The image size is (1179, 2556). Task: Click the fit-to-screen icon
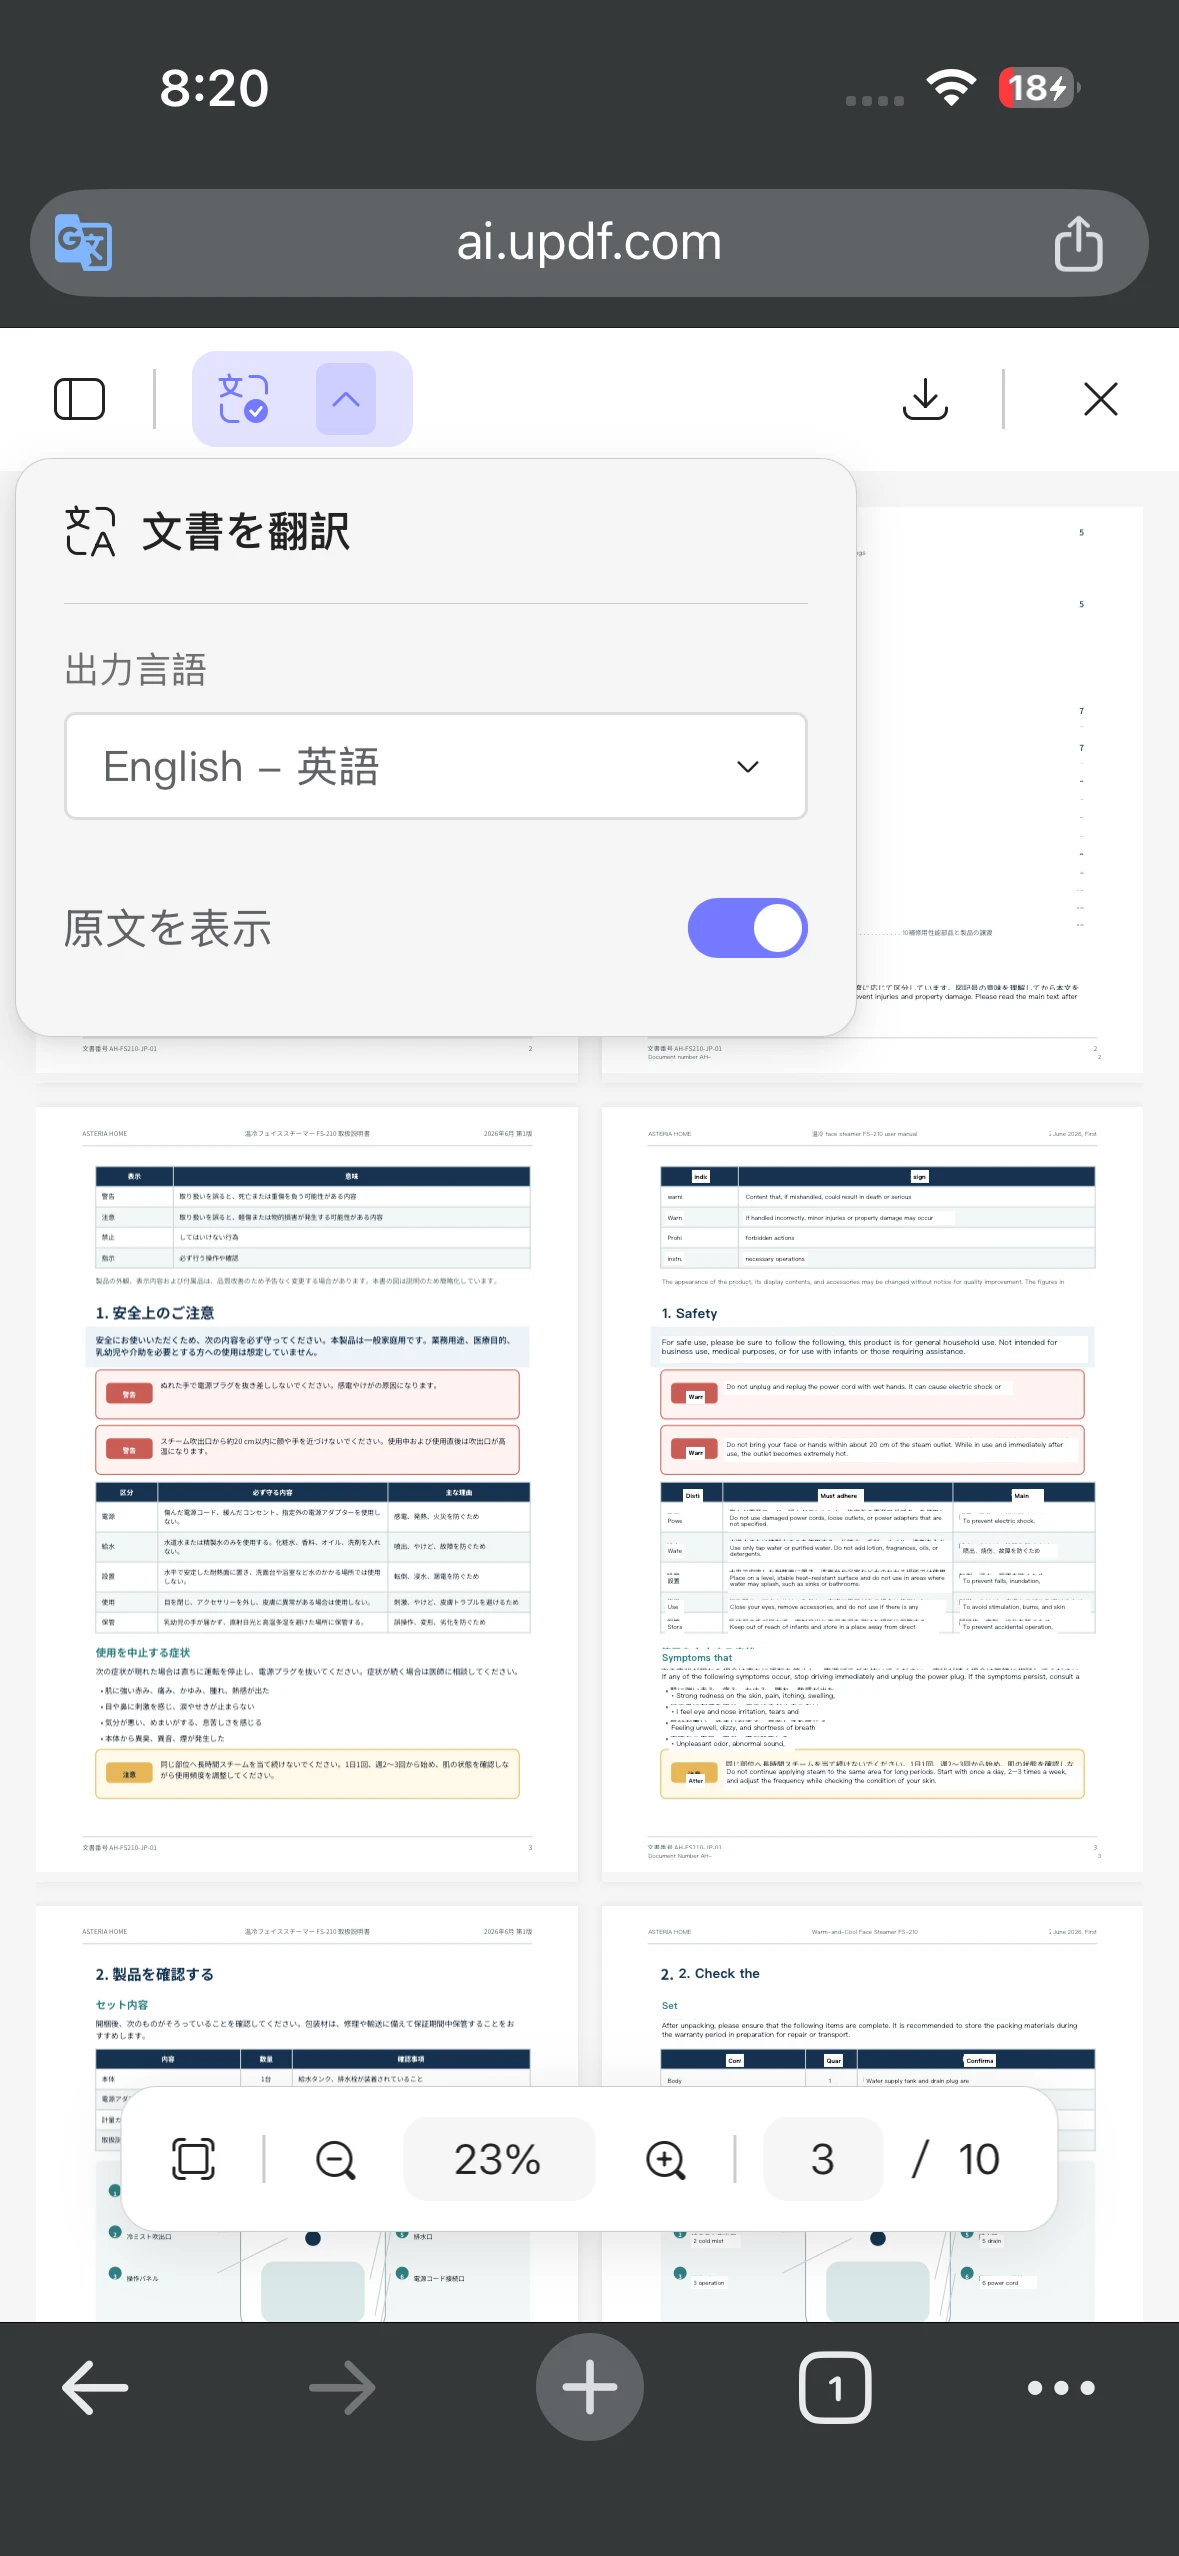pos(193,2159)
